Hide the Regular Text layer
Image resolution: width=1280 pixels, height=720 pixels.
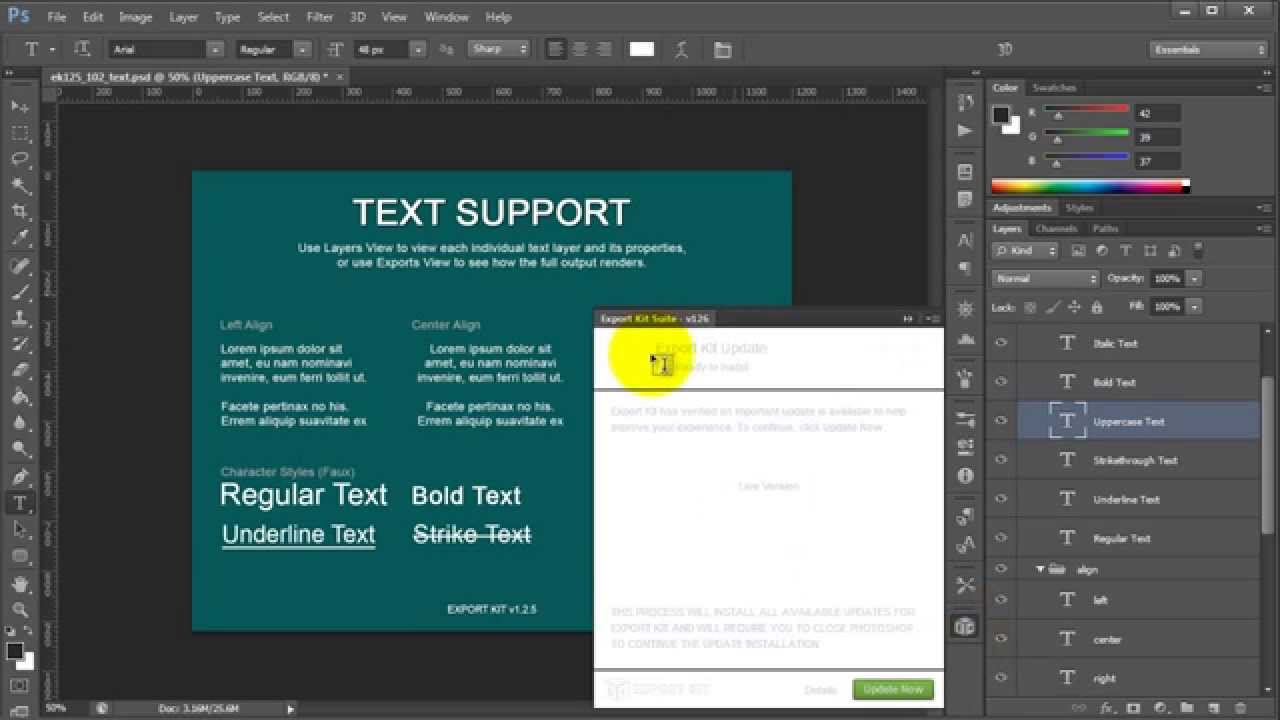(1001, 538)
